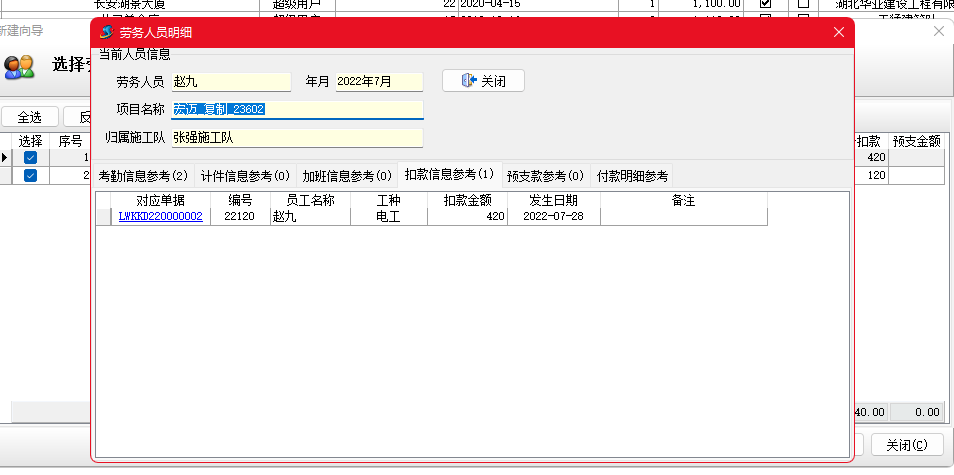Select the 加班信息参考 tab
This screenshot has width=954, height=475.
347,176
